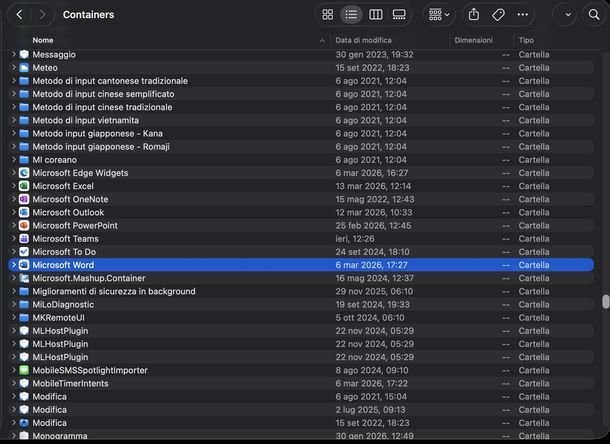
Task: Switch to gallery view
Action: (399, 15)
